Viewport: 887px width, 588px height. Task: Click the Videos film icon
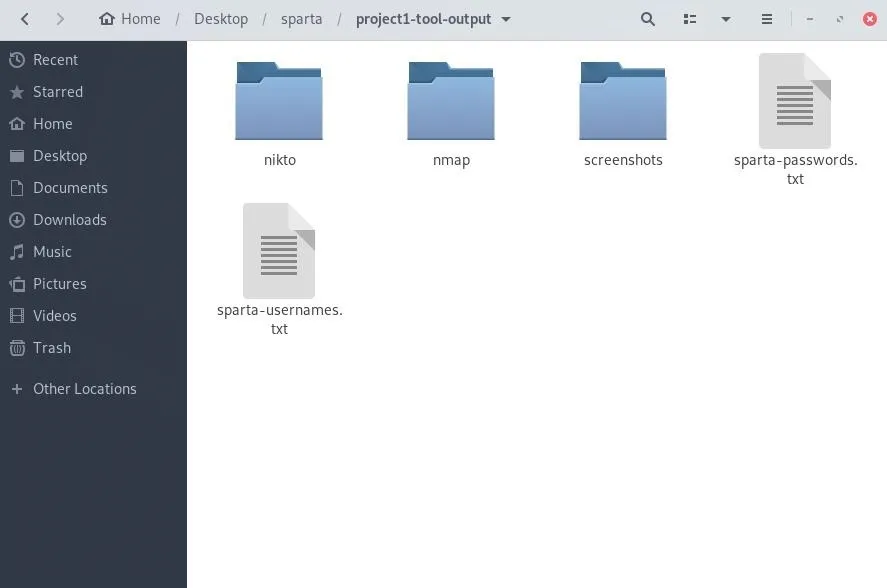pos(17,315)
